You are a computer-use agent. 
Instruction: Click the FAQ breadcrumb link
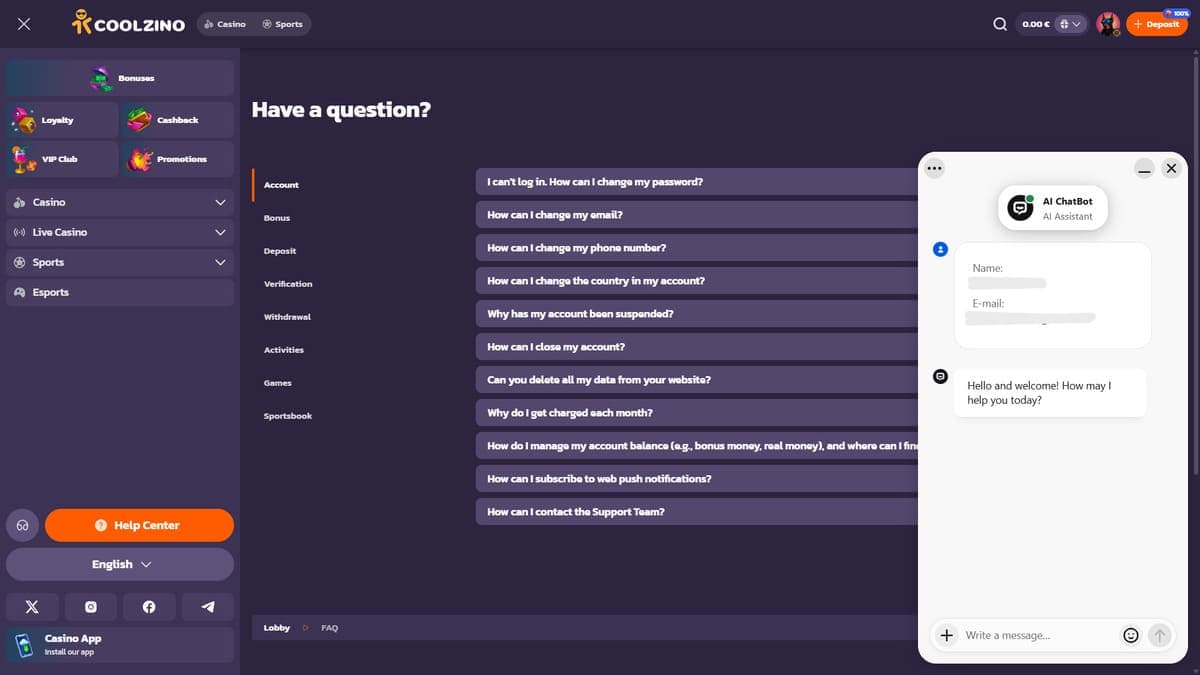pos(329,628)
